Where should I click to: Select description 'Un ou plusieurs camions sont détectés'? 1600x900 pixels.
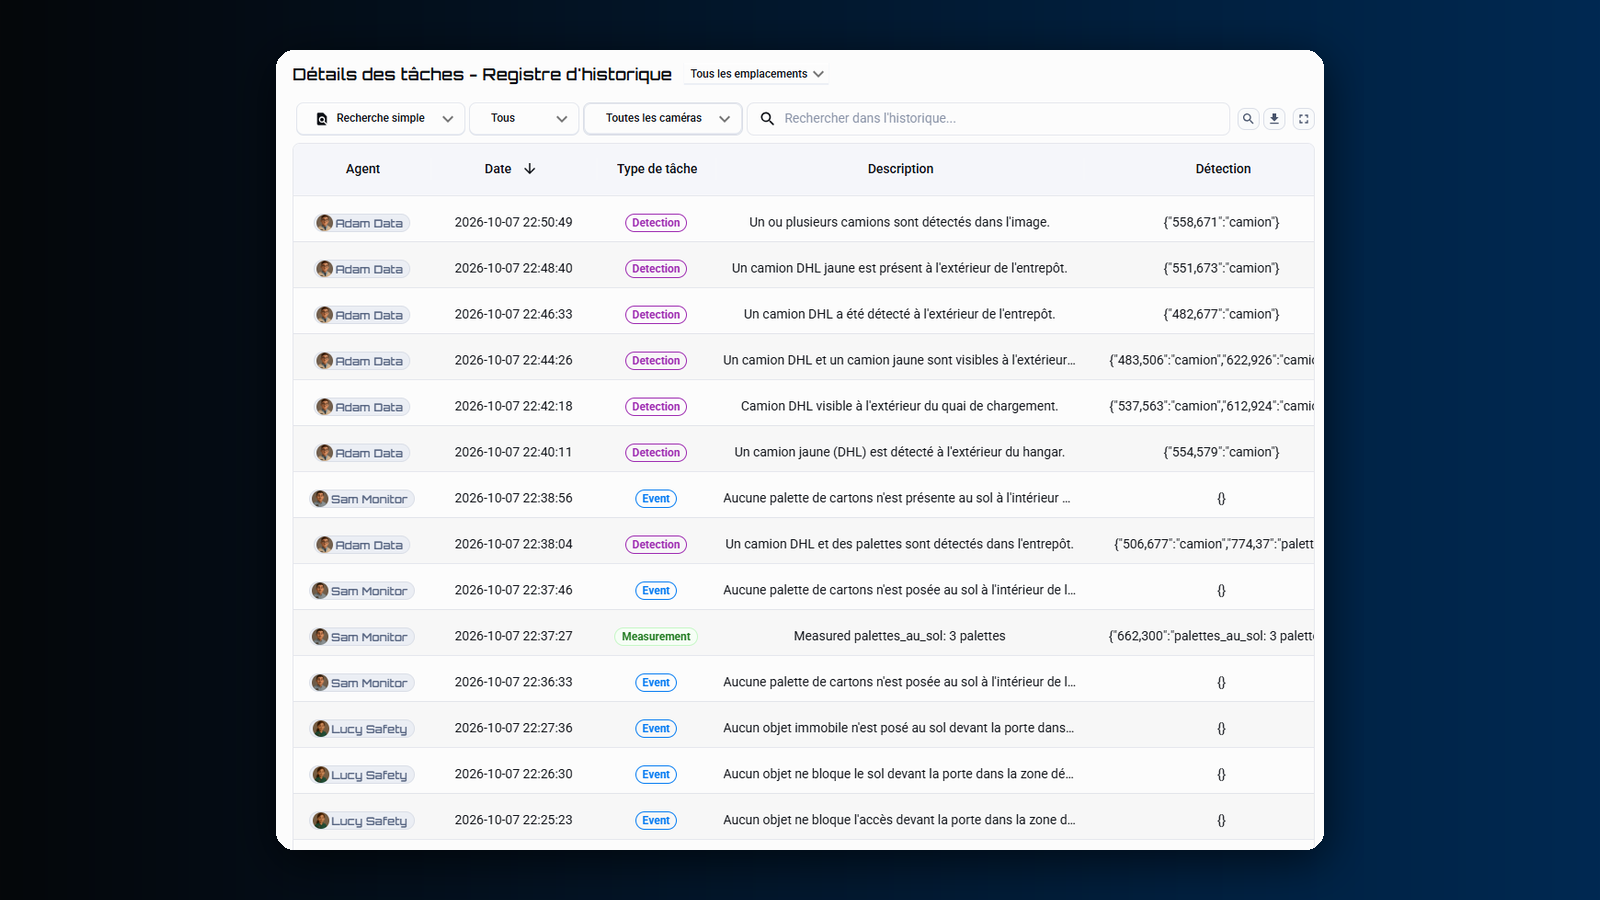[900, 222]
